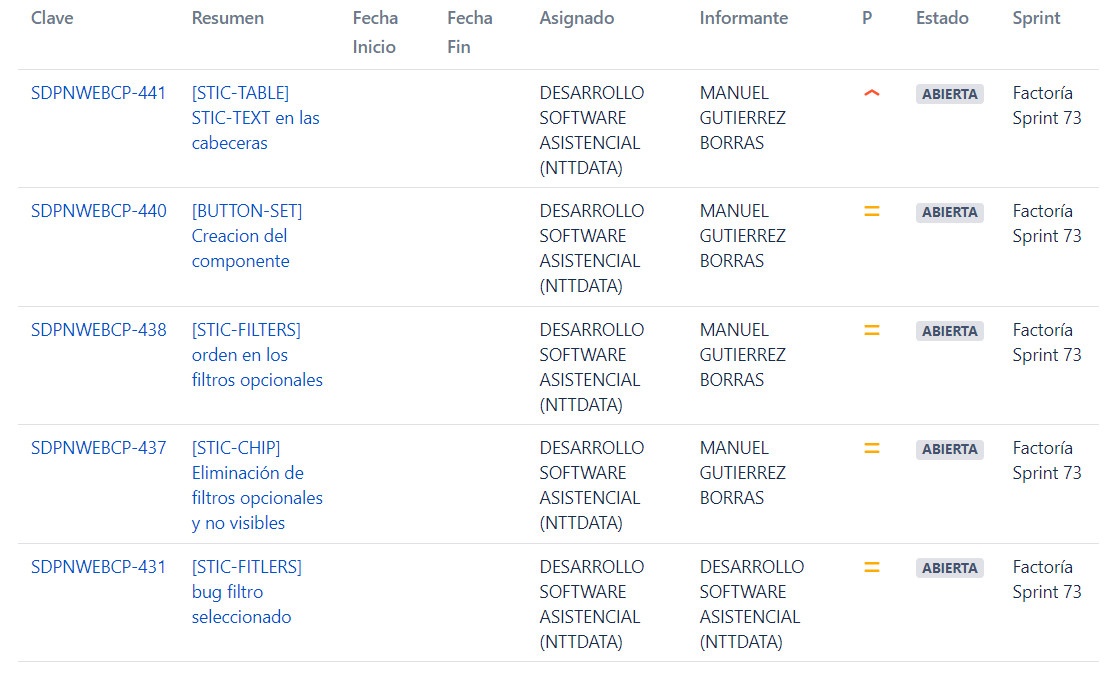The image size is (1114, 674).
Task: Open the BUTTON-SET Creacion del componente summary
Action: coord(247,236)
